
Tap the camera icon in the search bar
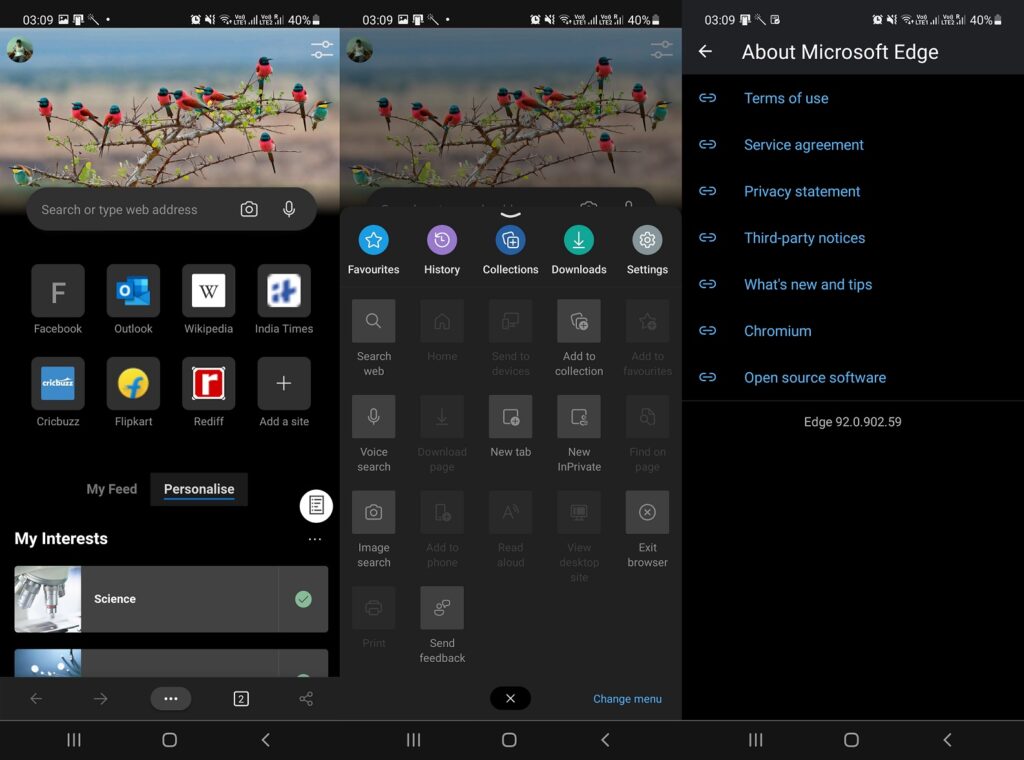click(249, 209)
